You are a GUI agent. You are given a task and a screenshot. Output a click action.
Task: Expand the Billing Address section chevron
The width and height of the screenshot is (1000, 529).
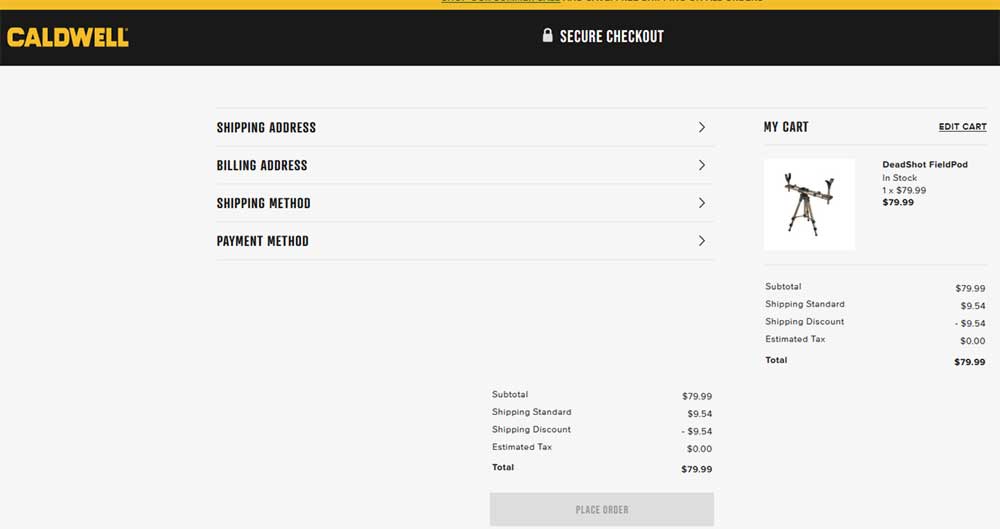(702, 165)
